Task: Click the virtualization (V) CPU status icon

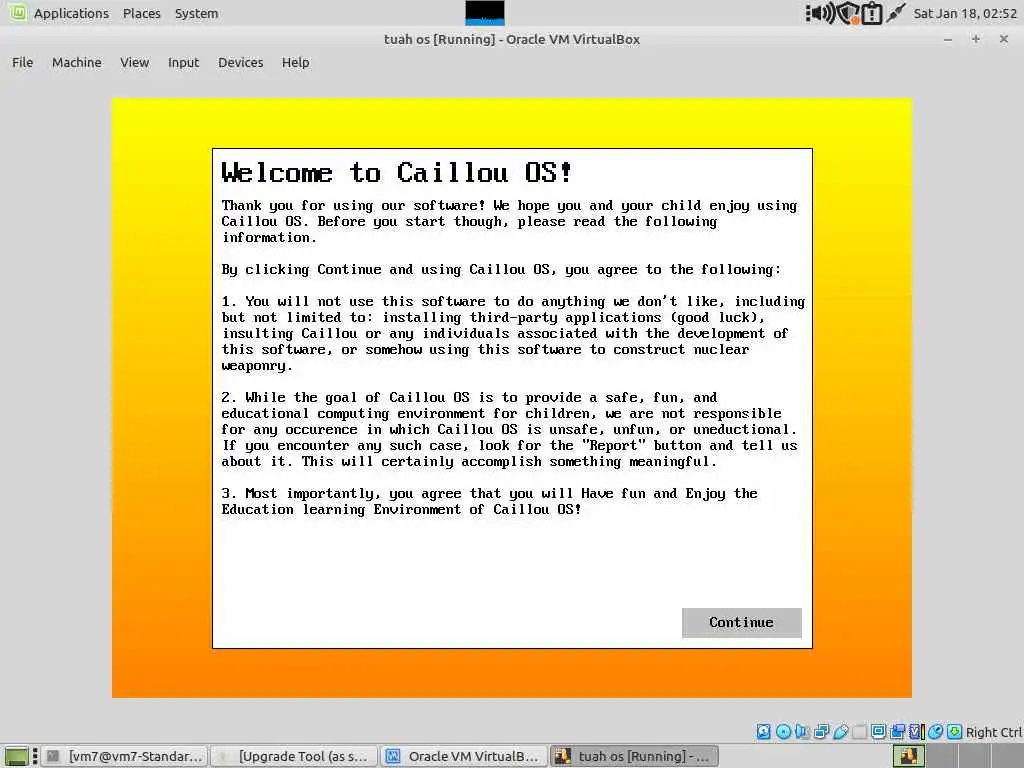Action: pyautogui.click(x=916, y=731)
